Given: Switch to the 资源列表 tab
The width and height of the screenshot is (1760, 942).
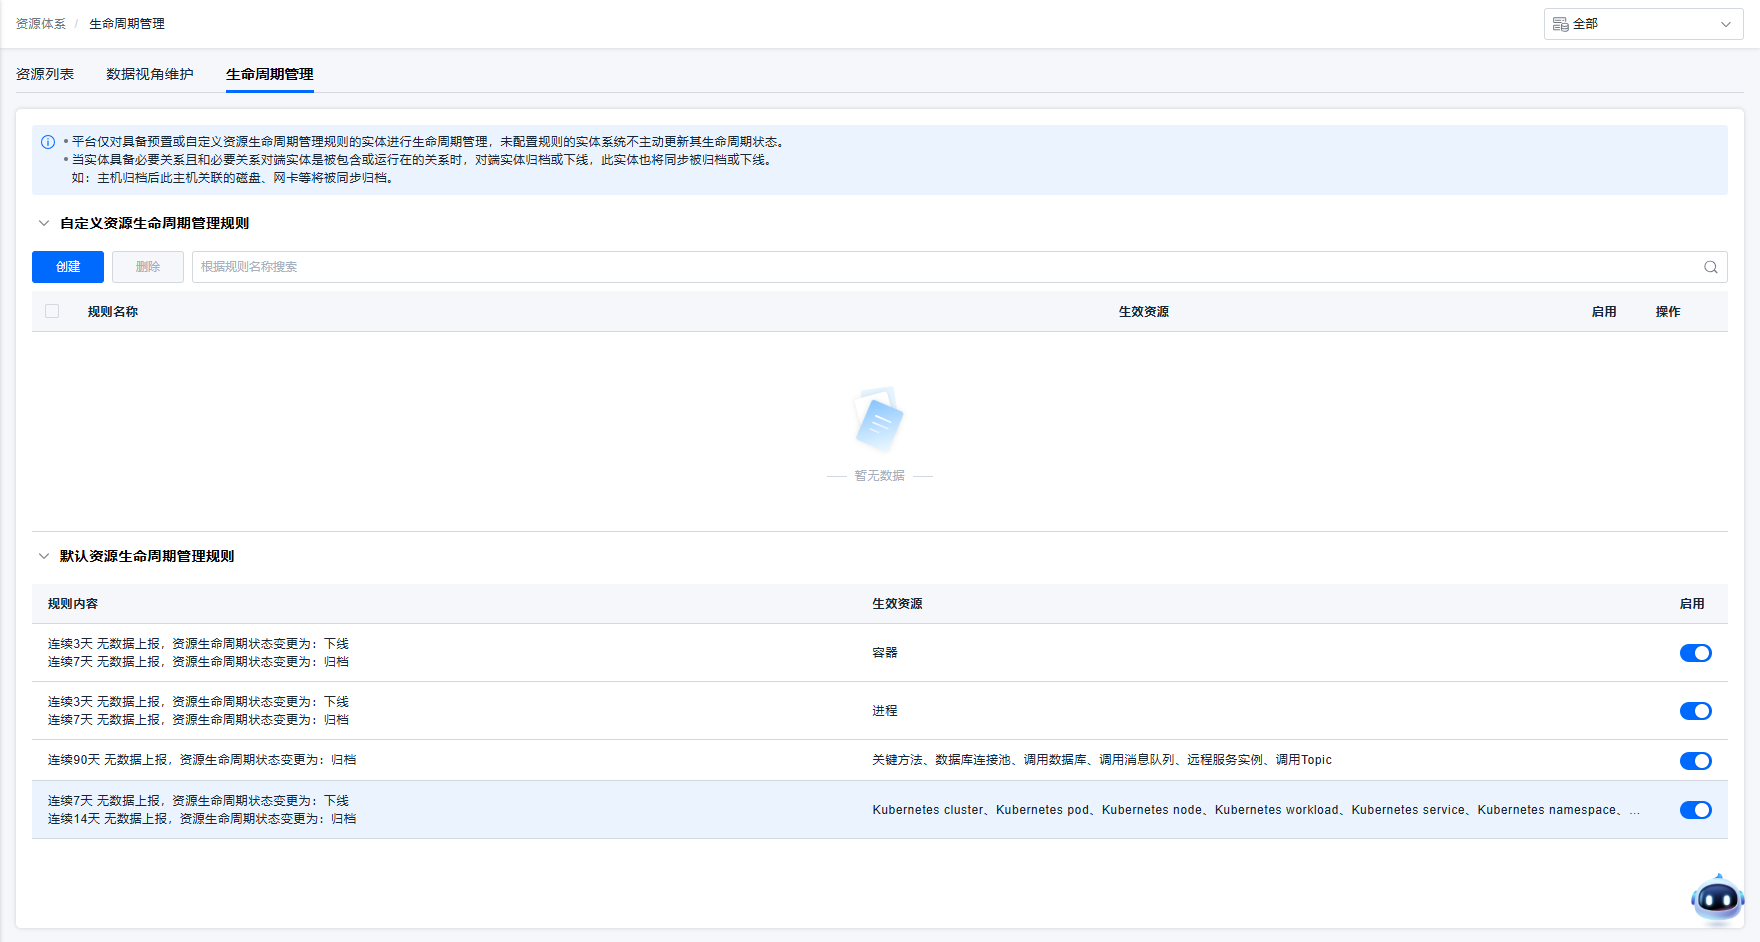Looking at the screenshot, I should [45, 74].
